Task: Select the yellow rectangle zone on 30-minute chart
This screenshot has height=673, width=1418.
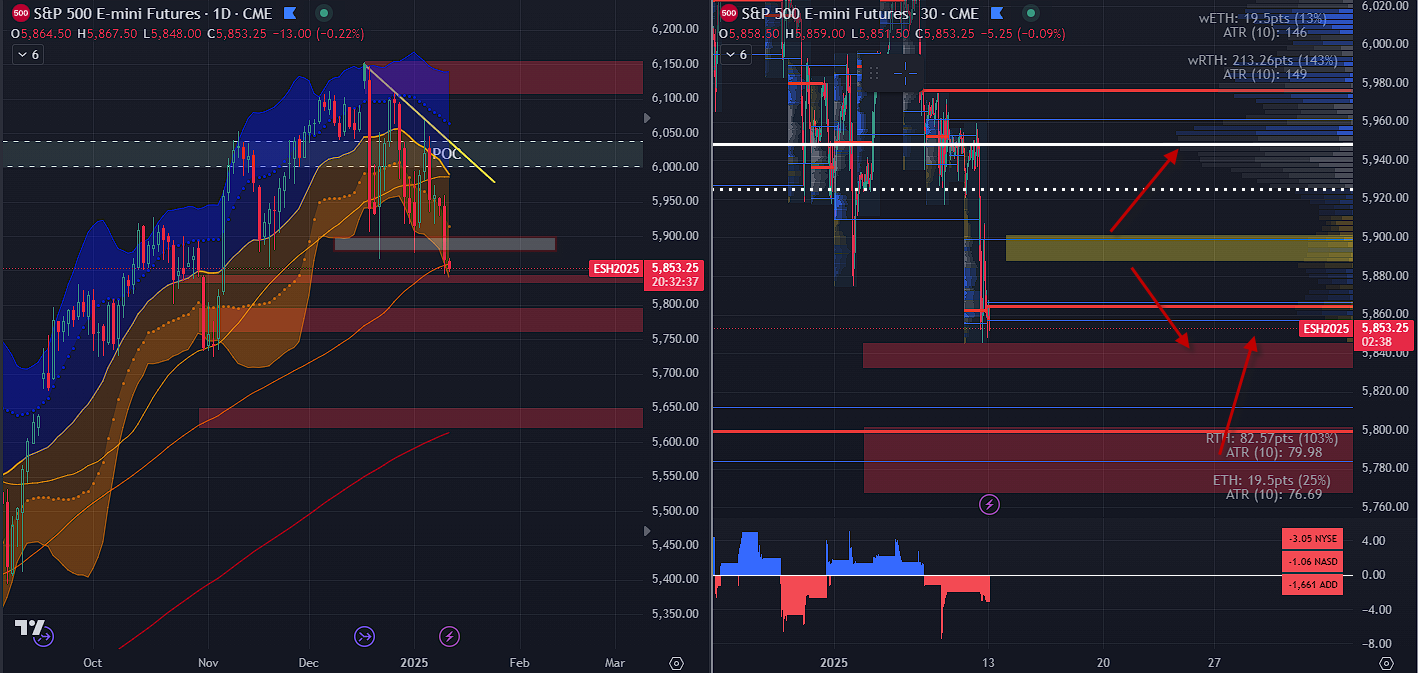Action: tap(1179, 248)
